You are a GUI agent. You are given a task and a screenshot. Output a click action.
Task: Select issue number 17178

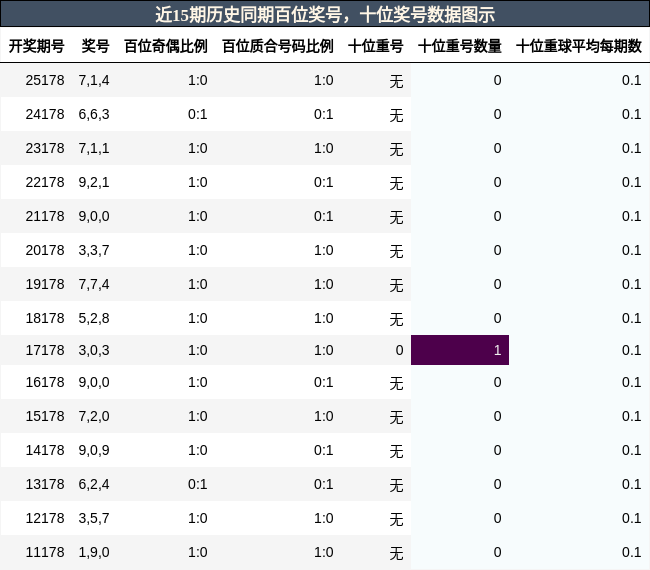[x=45, y=350]
